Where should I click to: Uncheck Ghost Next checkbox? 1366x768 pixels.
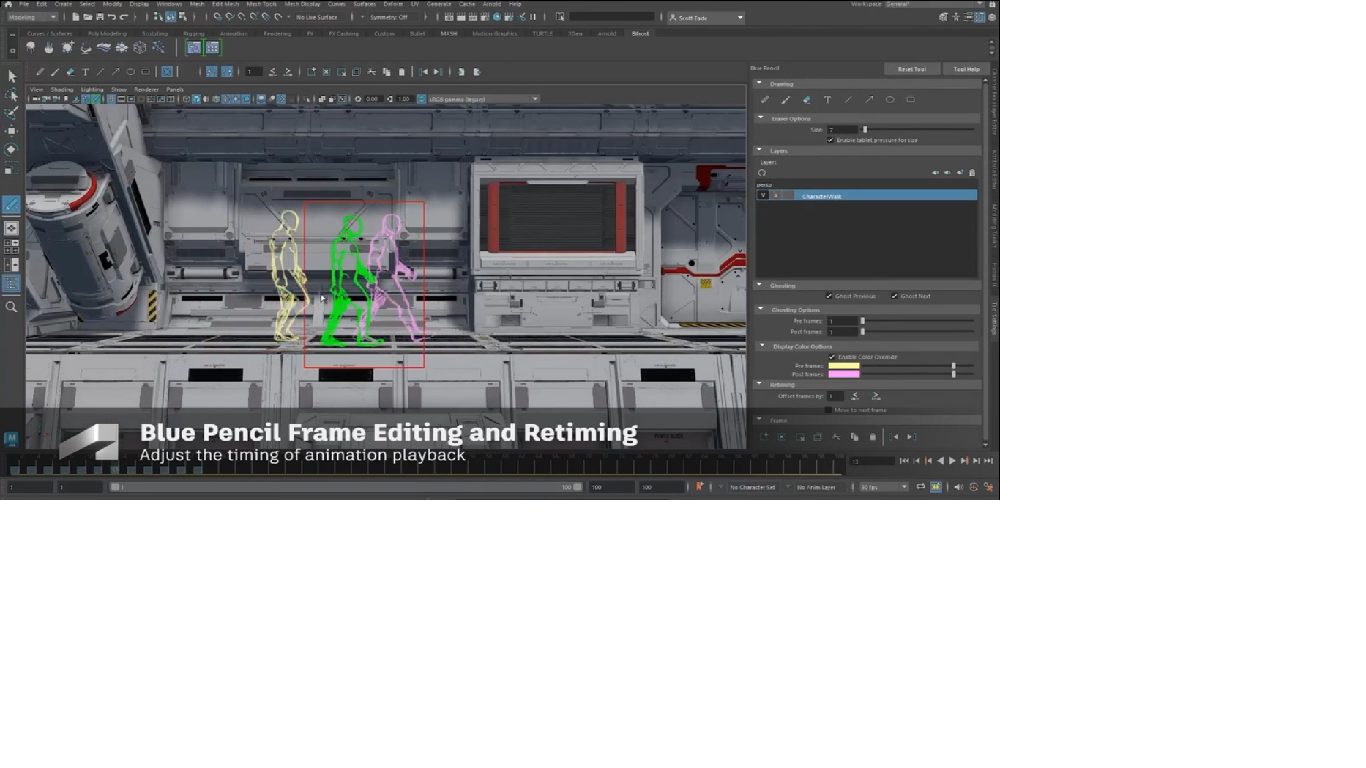tap(894, 296)
